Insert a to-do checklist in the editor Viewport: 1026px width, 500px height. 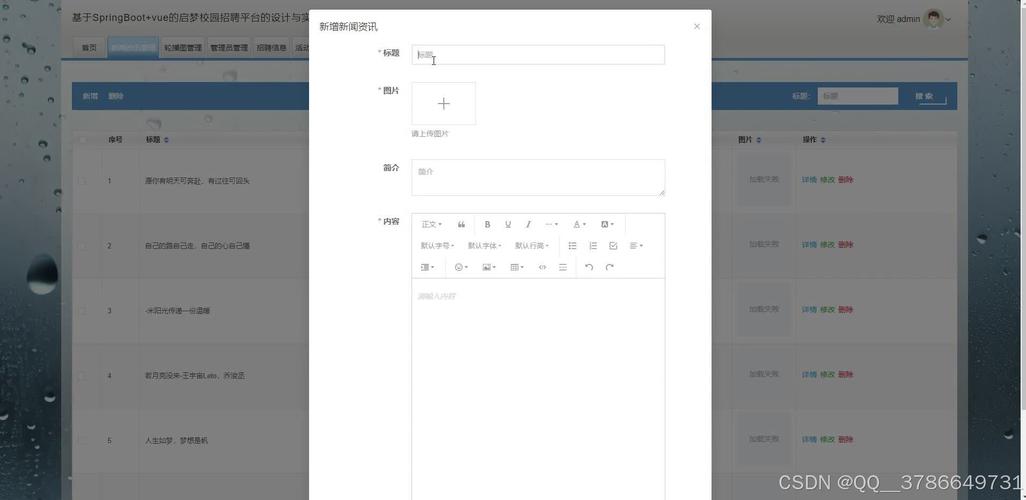(613, 245)
